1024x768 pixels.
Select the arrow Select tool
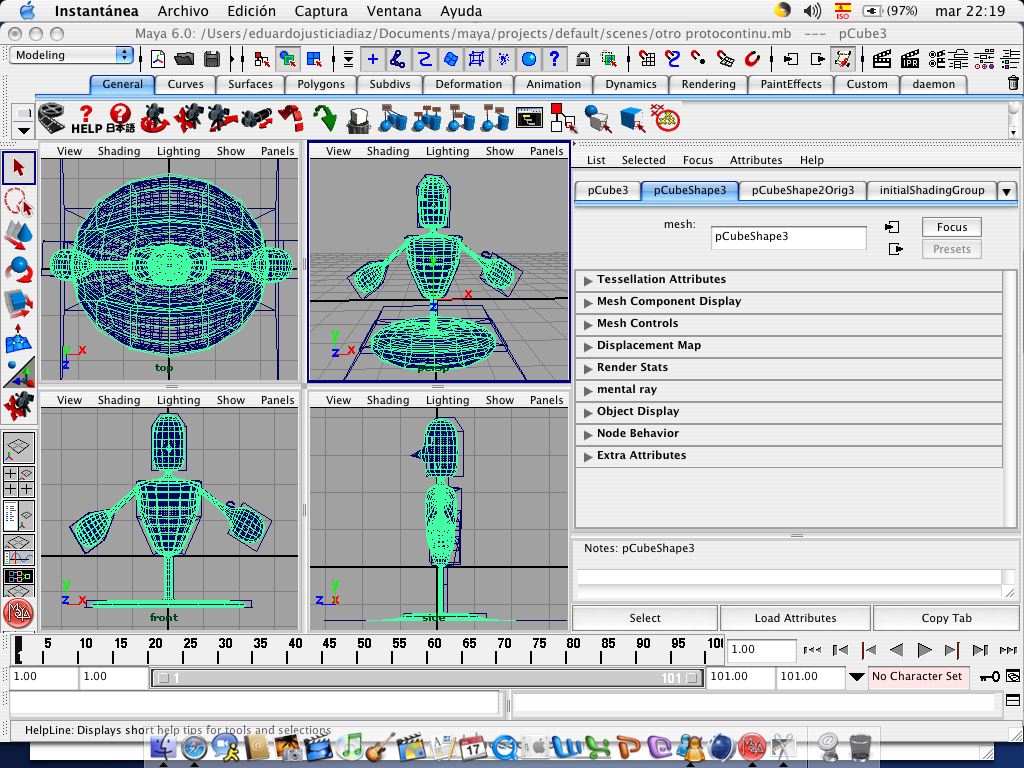pyautogui.click(x=18, y=168)
